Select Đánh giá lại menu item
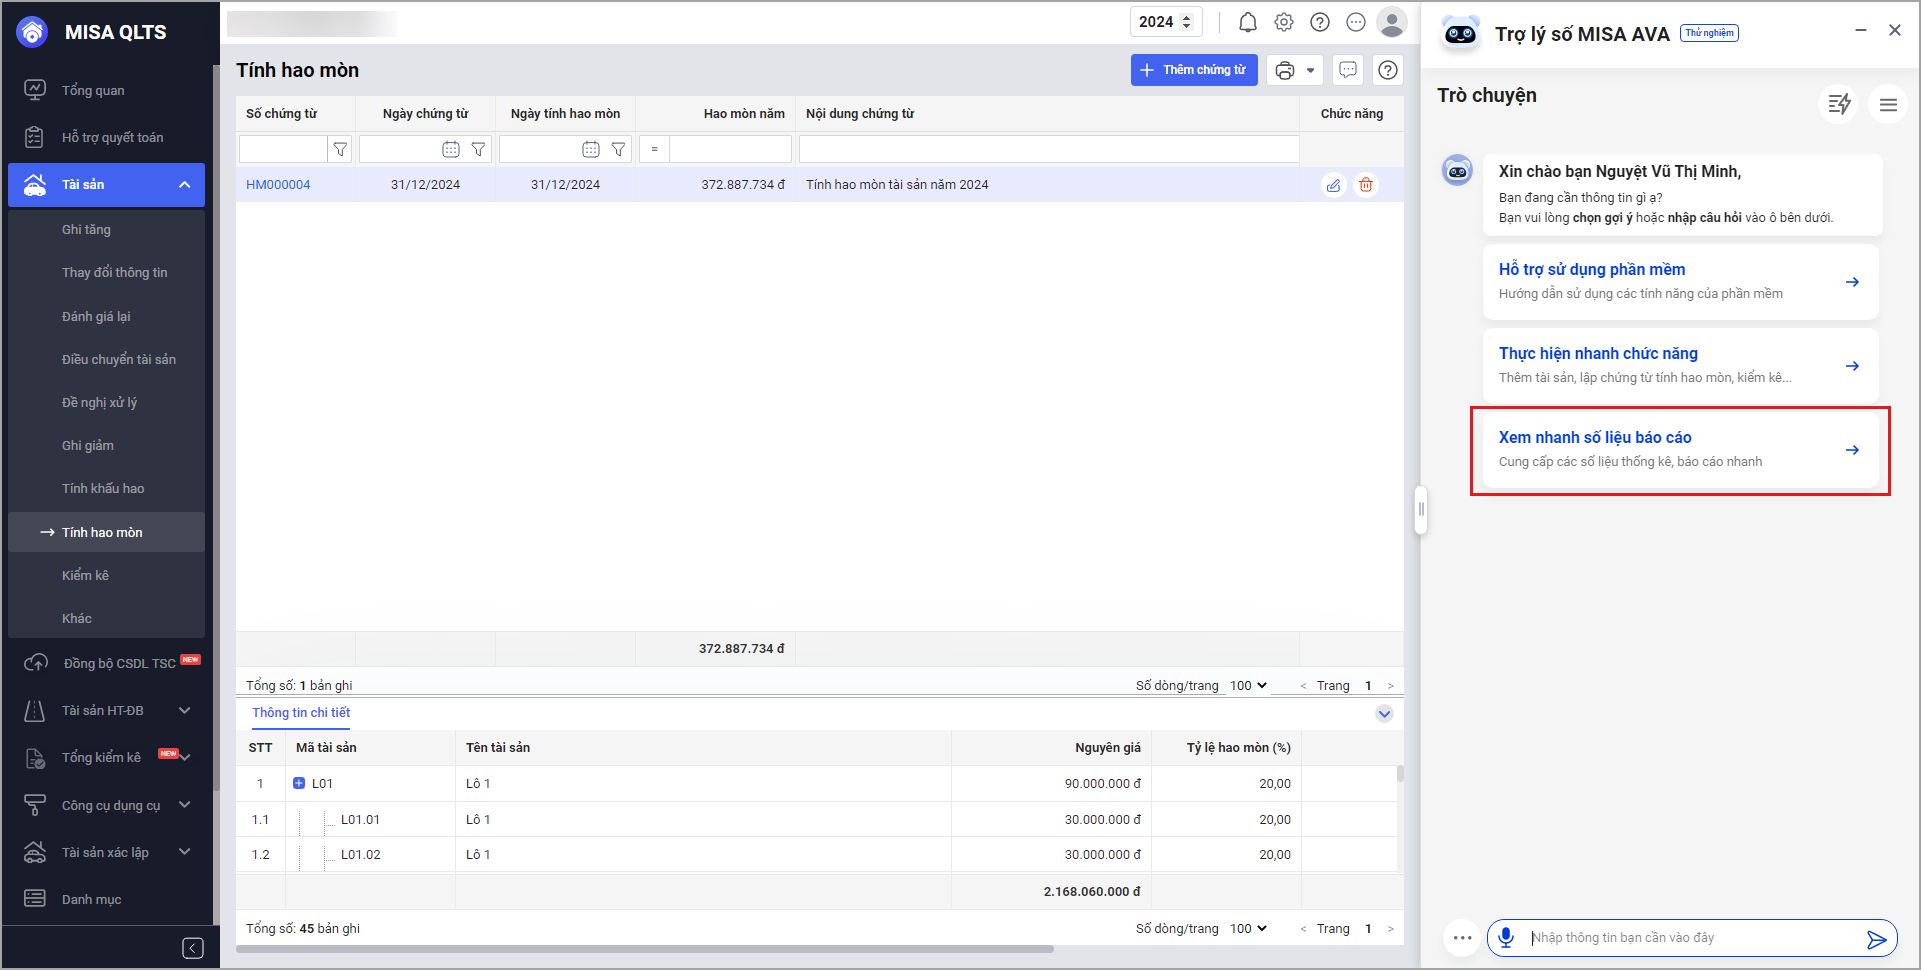The height and width of the screenshot is (970, 1921). 96,317
